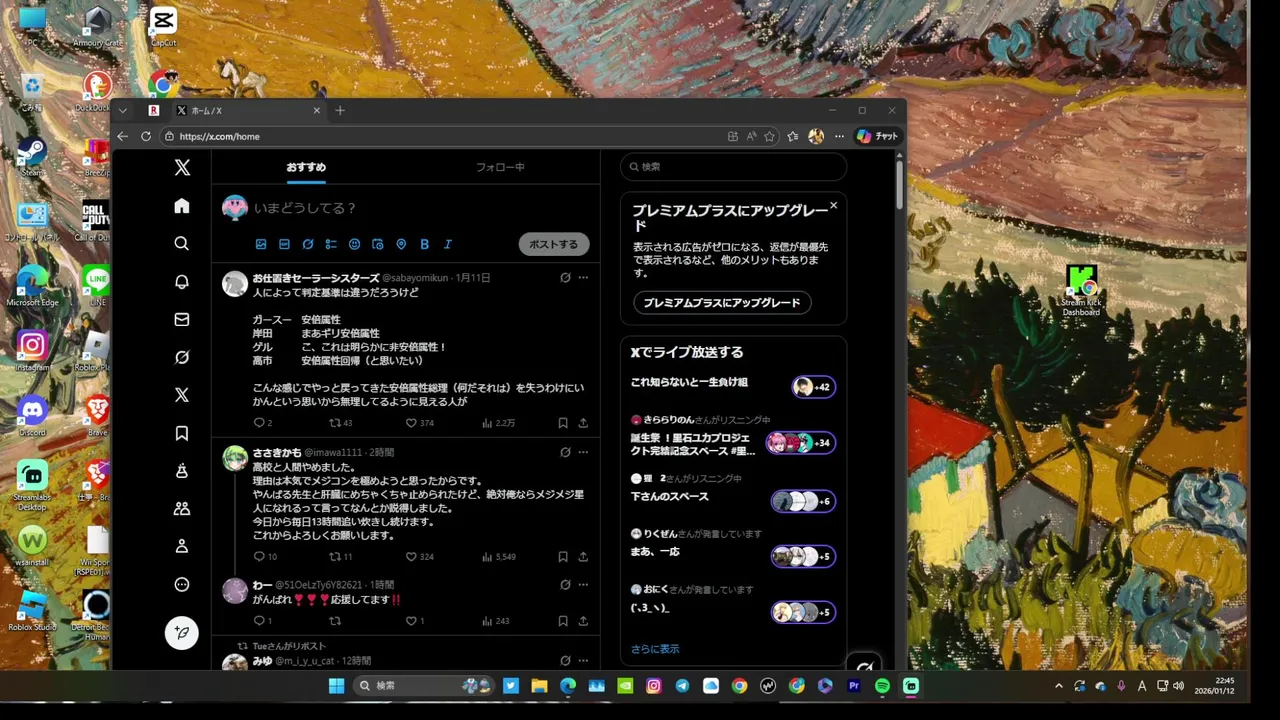Add media image icon in post composer
Viewport: 1280px width, 720px height.
coord(261,244)
